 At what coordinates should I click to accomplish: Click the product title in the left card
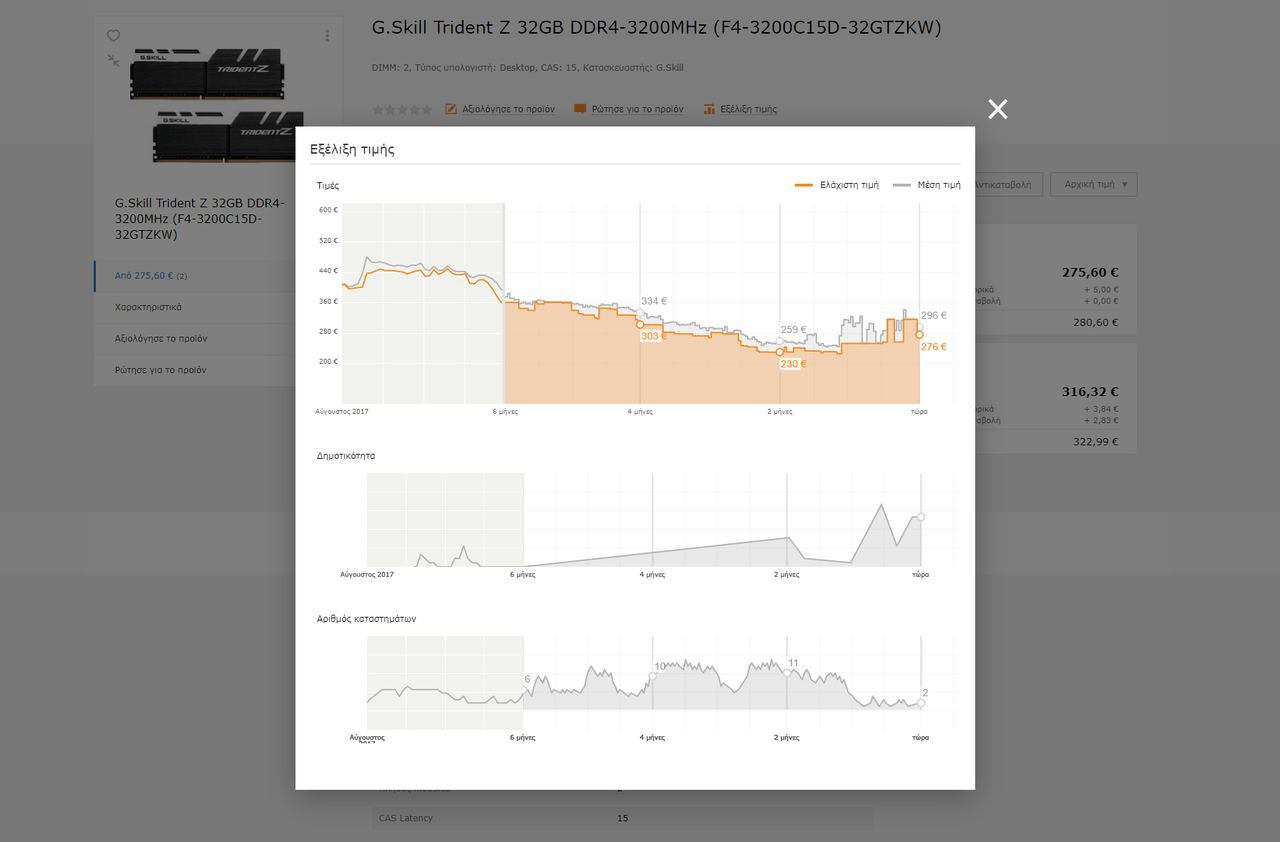pyautogui.click(x=200, y=219)
